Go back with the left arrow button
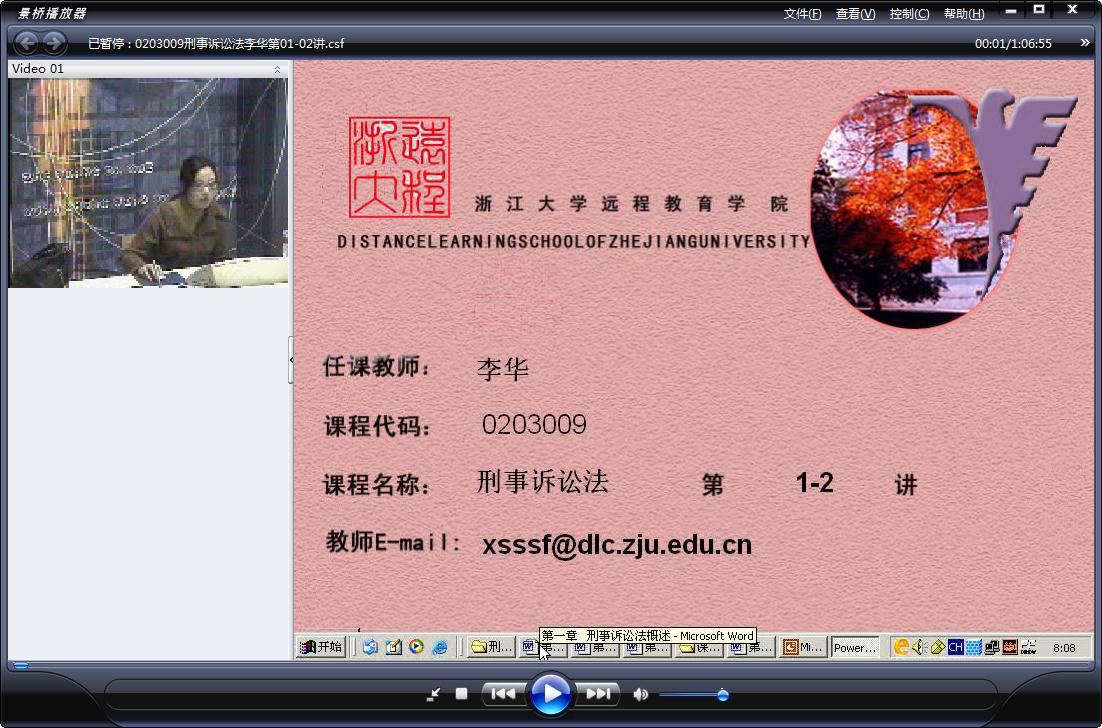This screenshot has width=1102, height=728. coord(27,43)
